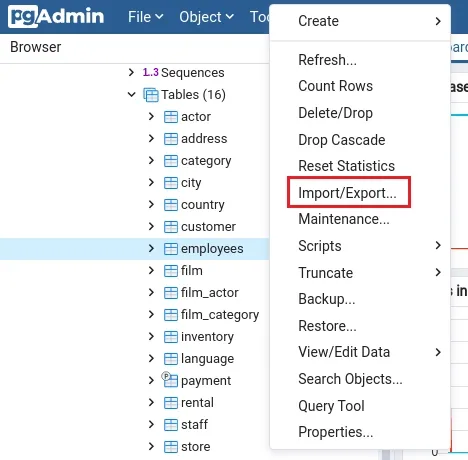Click the Sequences node icon
Screen dimensions: 468x460
(151, 72)
